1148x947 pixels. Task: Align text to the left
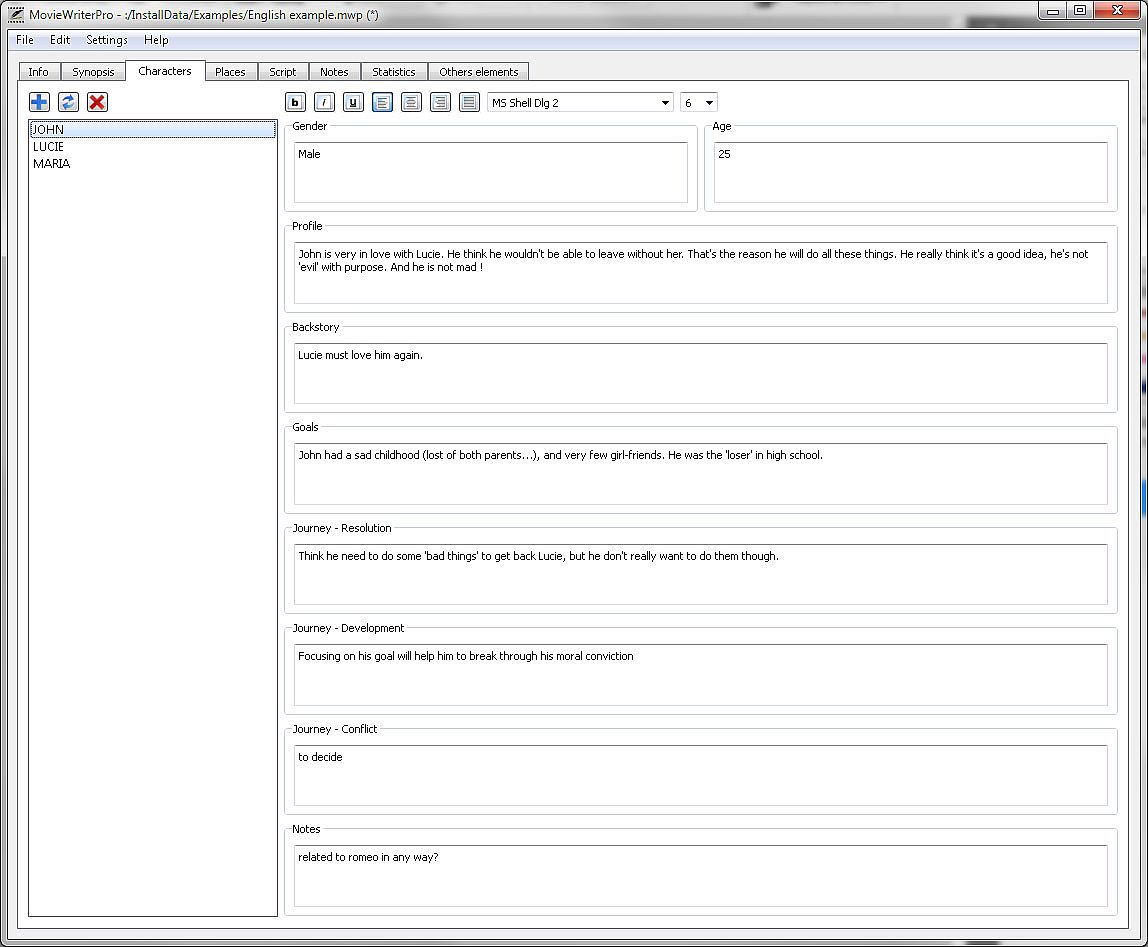point(382,102)
